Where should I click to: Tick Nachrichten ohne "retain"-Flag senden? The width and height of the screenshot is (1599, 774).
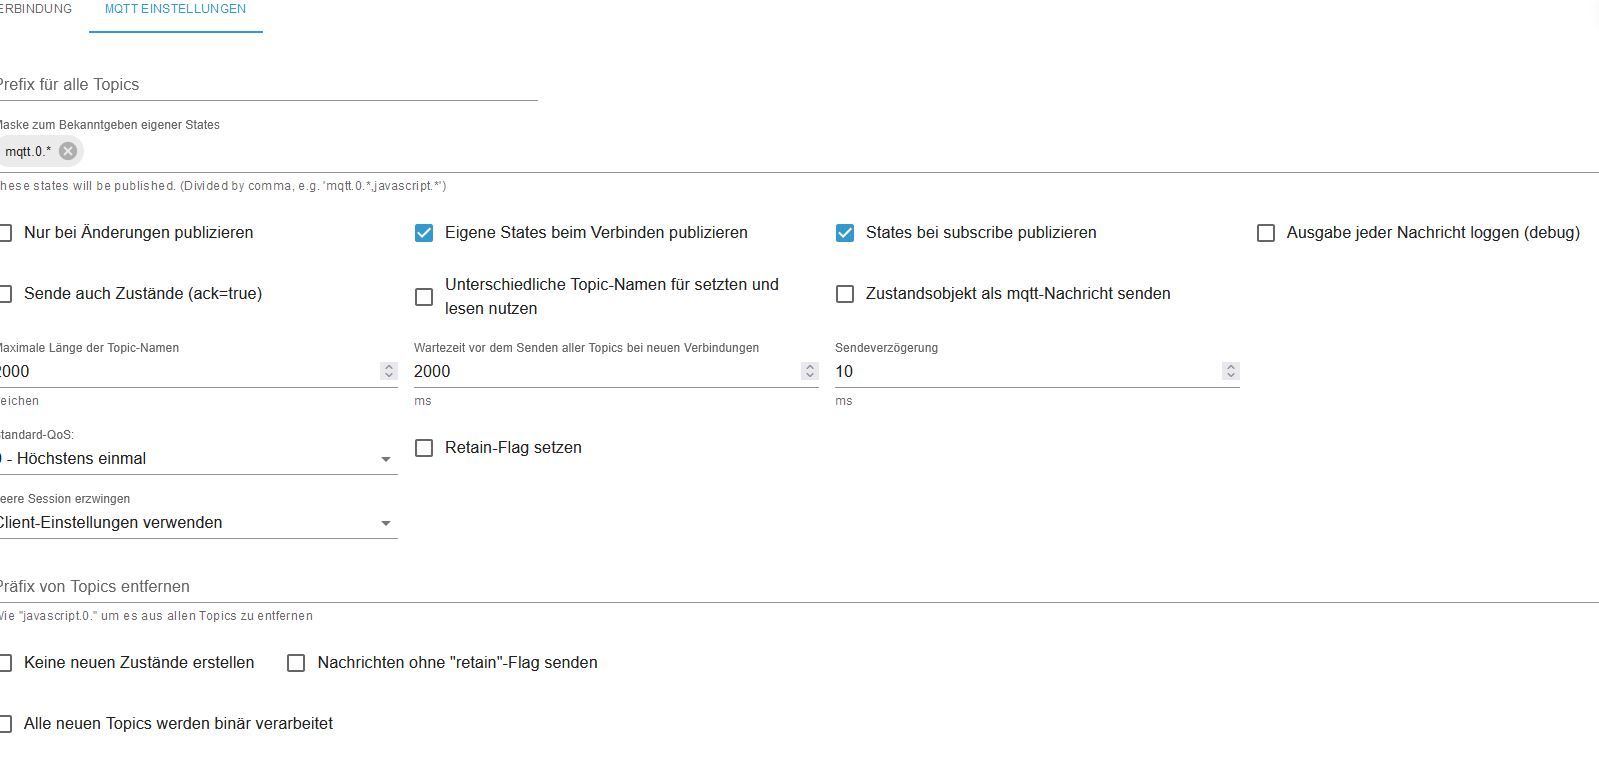pyautogui.click(x=296, y=663)
